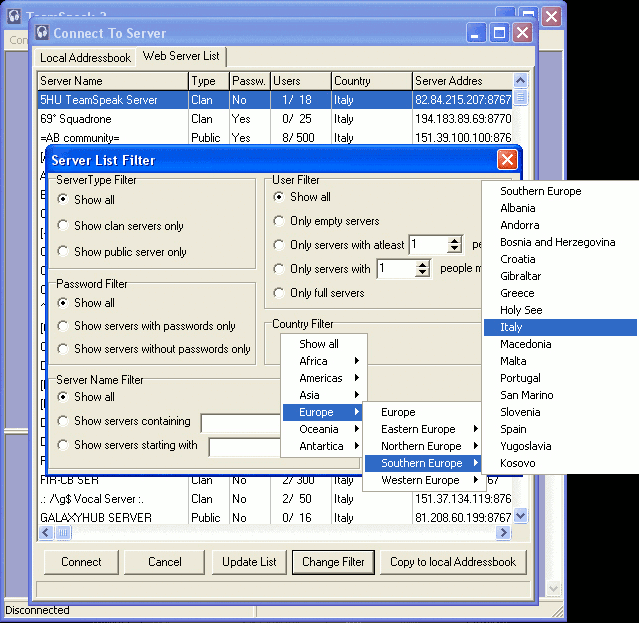639x623 pixels.
Task: Click the horizontal scroll right arrow
Action: [504, 532]
